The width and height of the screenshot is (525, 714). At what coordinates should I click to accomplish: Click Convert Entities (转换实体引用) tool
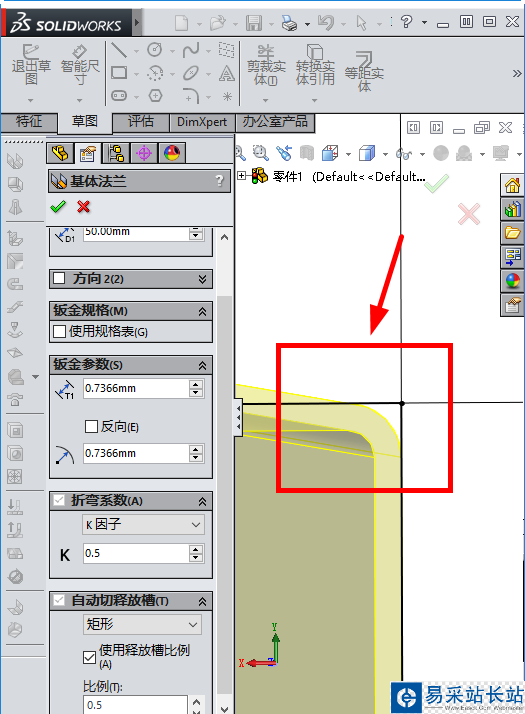315,65
